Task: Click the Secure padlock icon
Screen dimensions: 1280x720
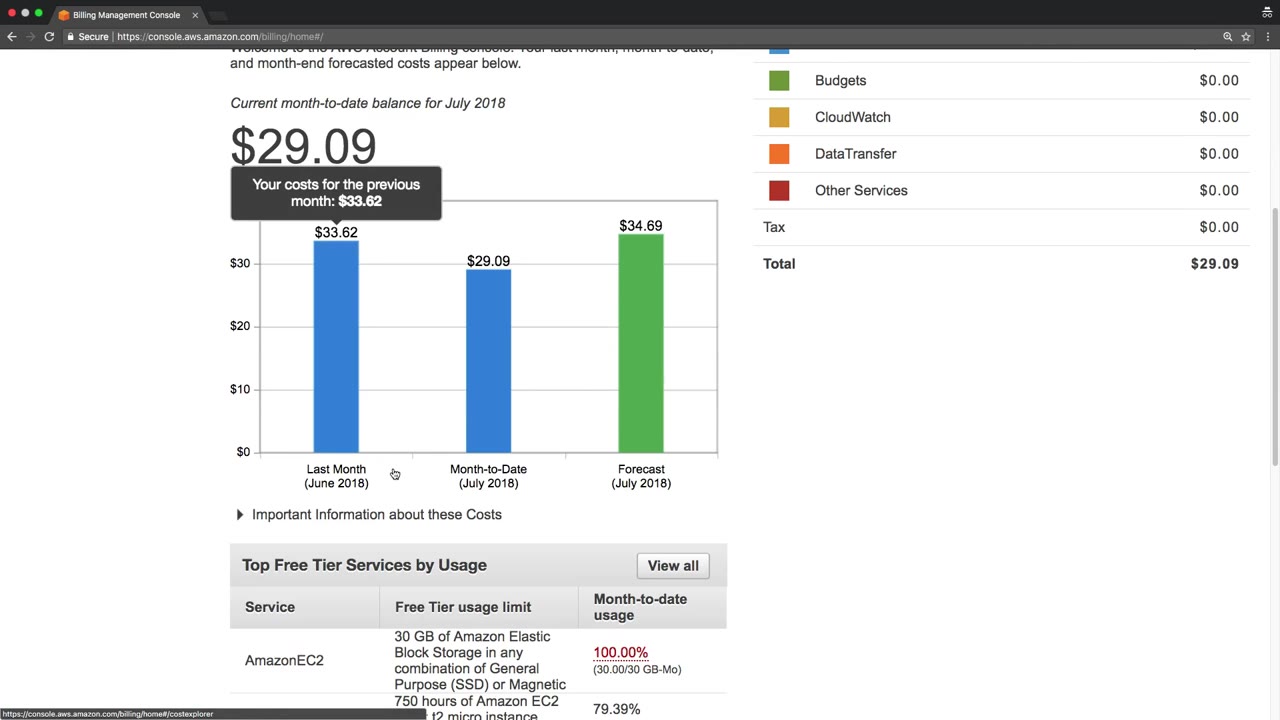Action: click(x=71, y=37)
